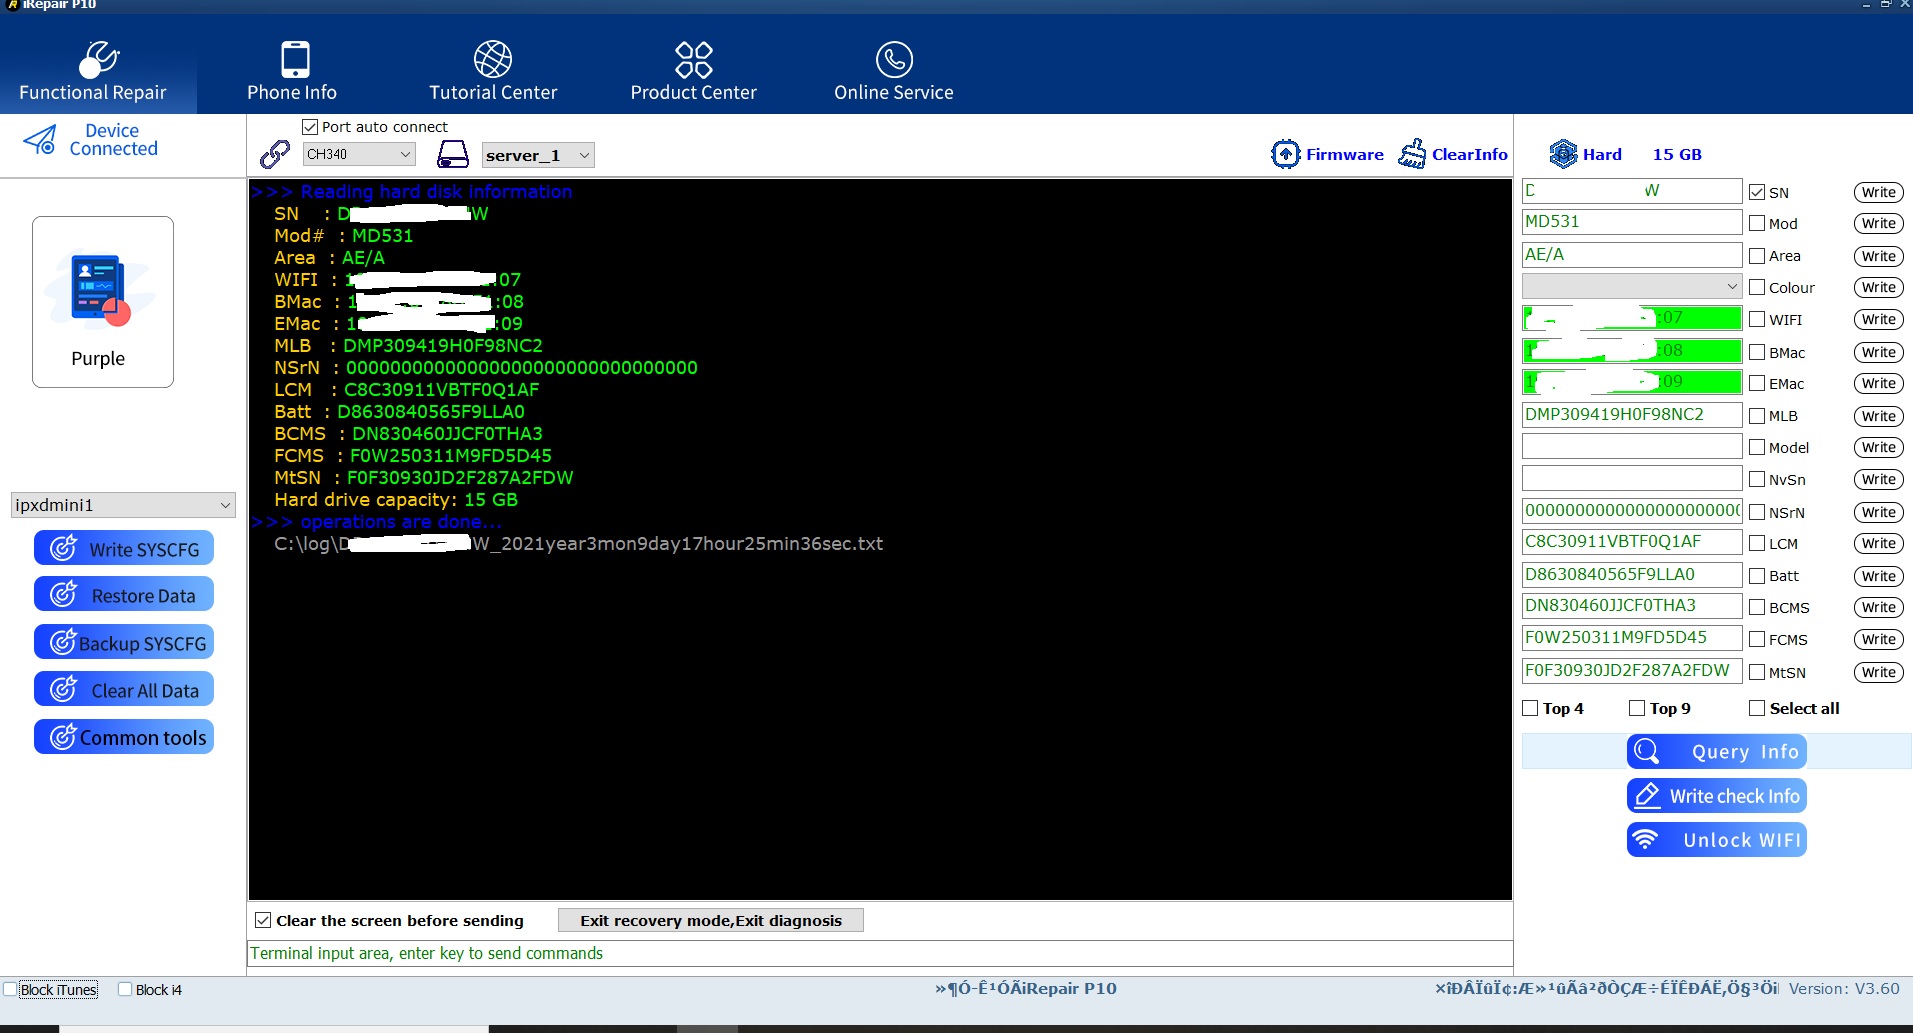Uncheck Port auto connect checkbox
Screen dimensions: 1913x1033
(x=310, y=127)
